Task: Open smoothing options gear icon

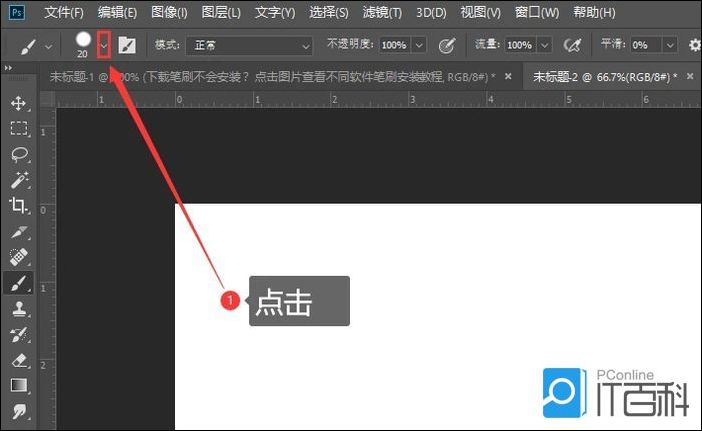Action: (x=694, y=45)
